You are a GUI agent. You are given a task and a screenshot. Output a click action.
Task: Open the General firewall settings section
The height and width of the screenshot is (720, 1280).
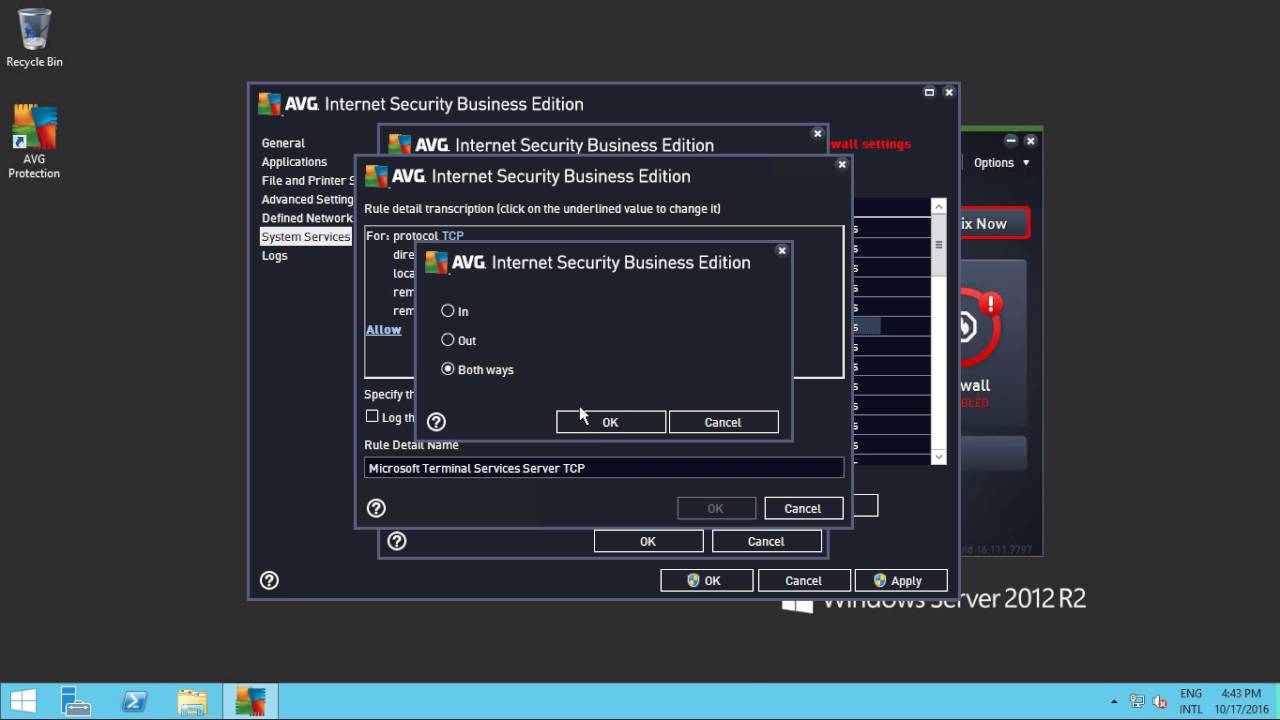coord(283,143)
